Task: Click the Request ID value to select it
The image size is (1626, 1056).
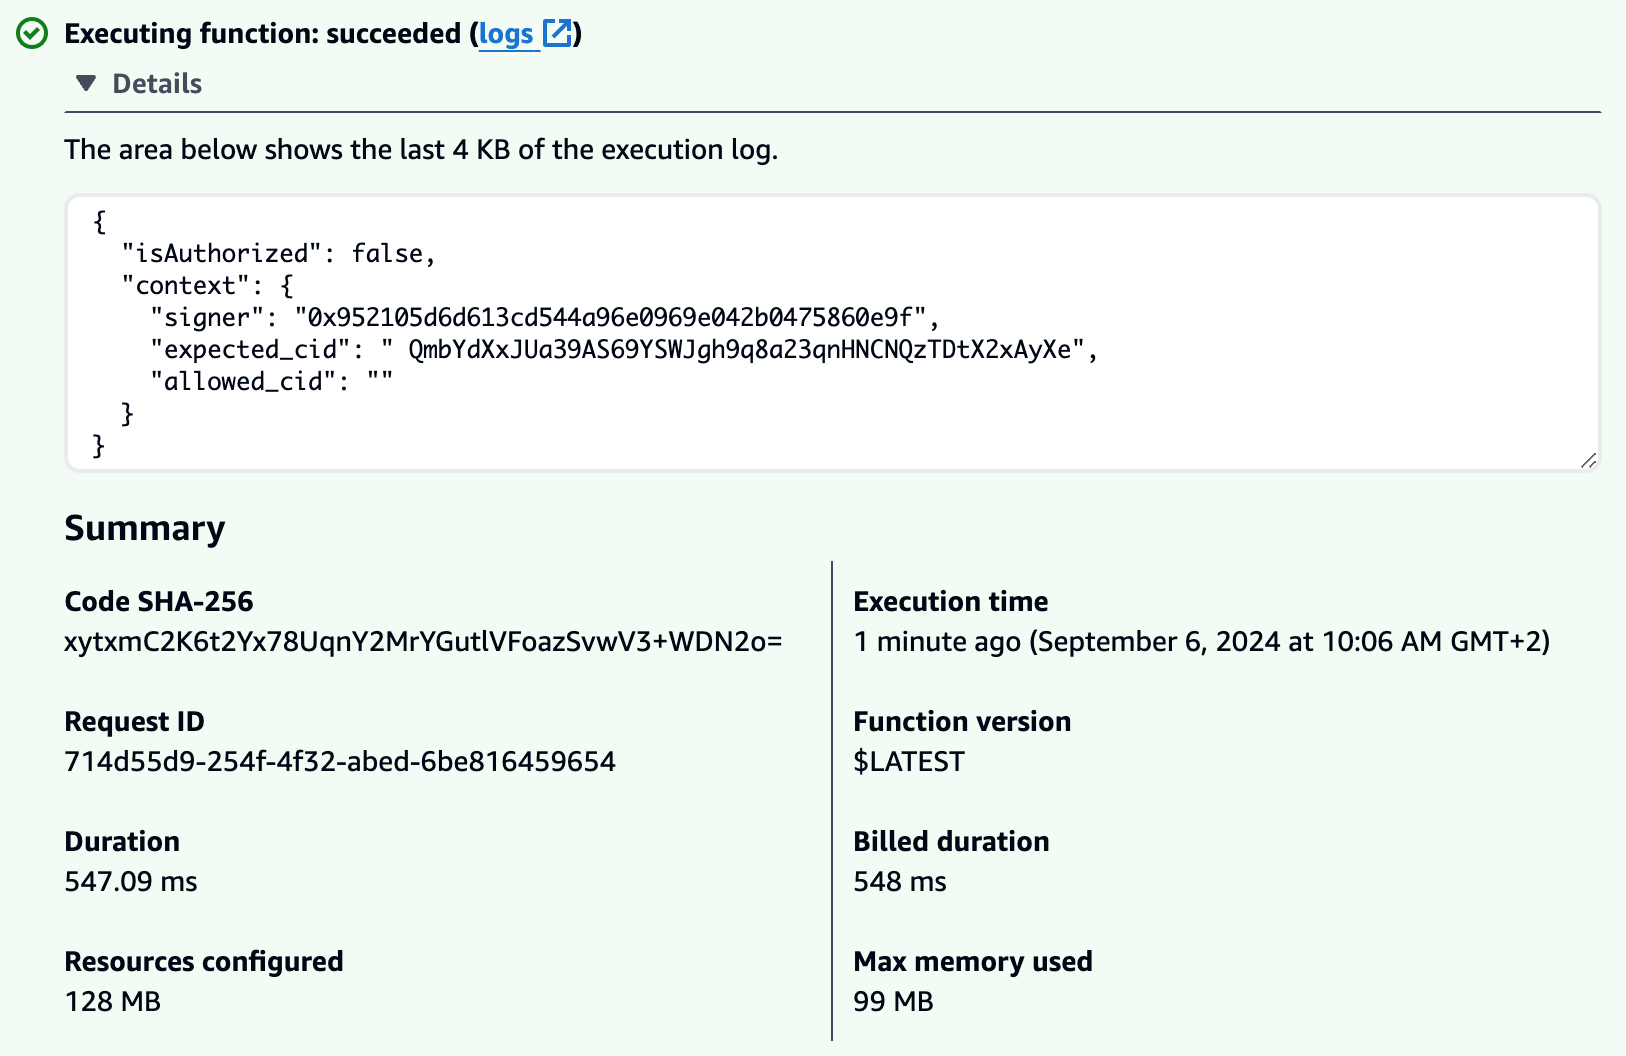Action: [x=340, y=761]
